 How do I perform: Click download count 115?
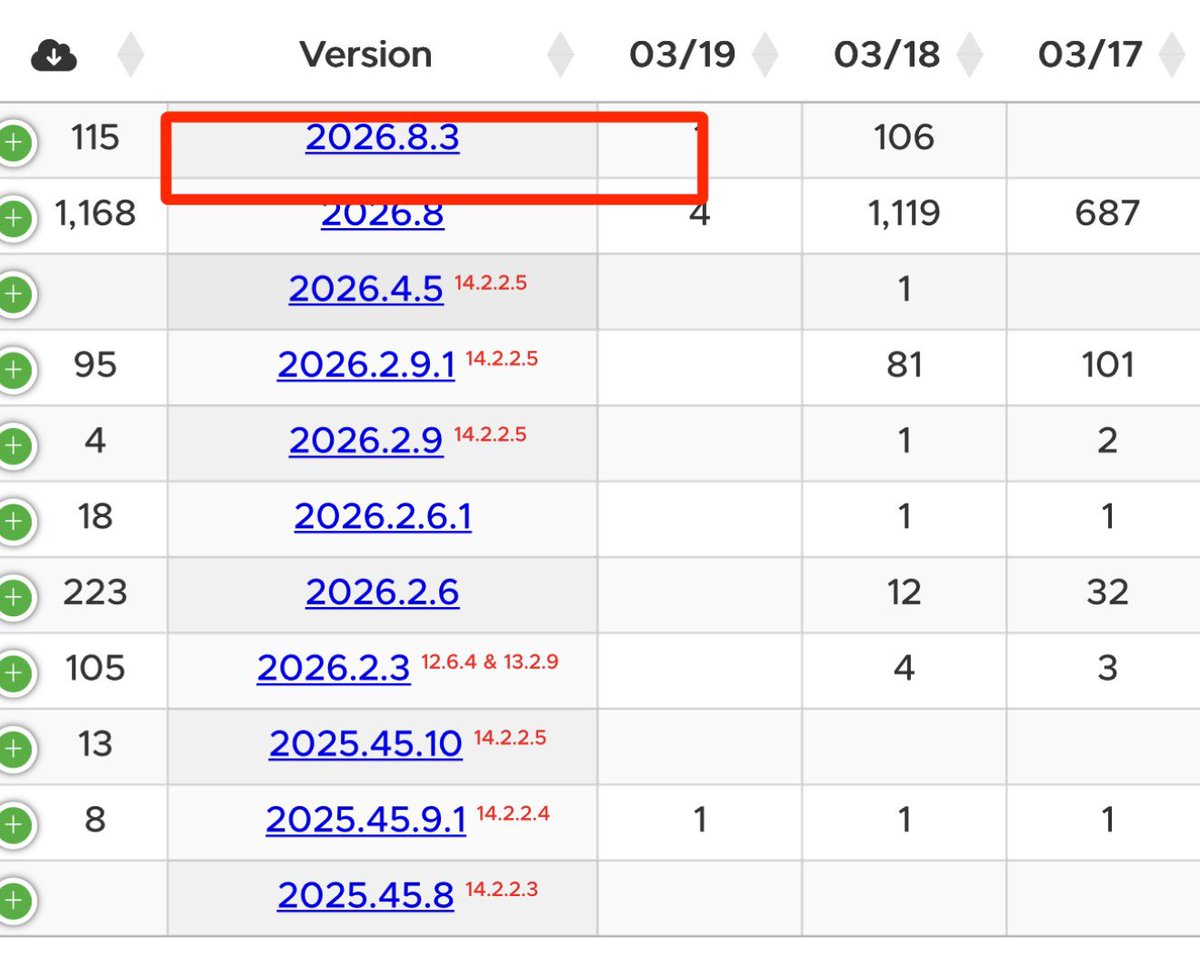[95, 138]
